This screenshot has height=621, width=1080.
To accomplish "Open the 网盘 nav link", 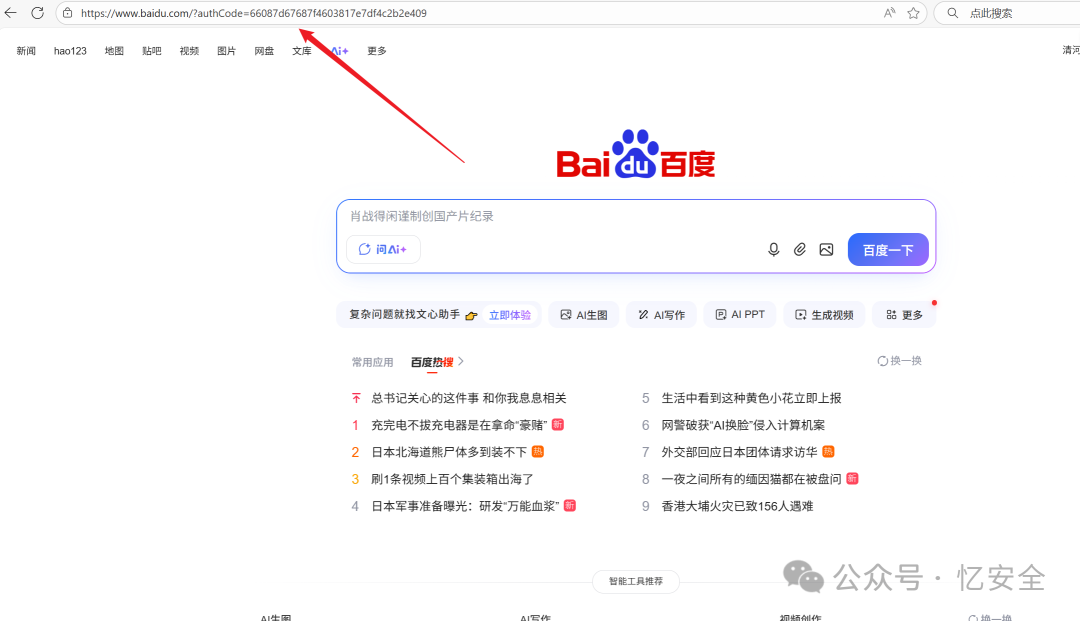I will click(x=264, y=51).
